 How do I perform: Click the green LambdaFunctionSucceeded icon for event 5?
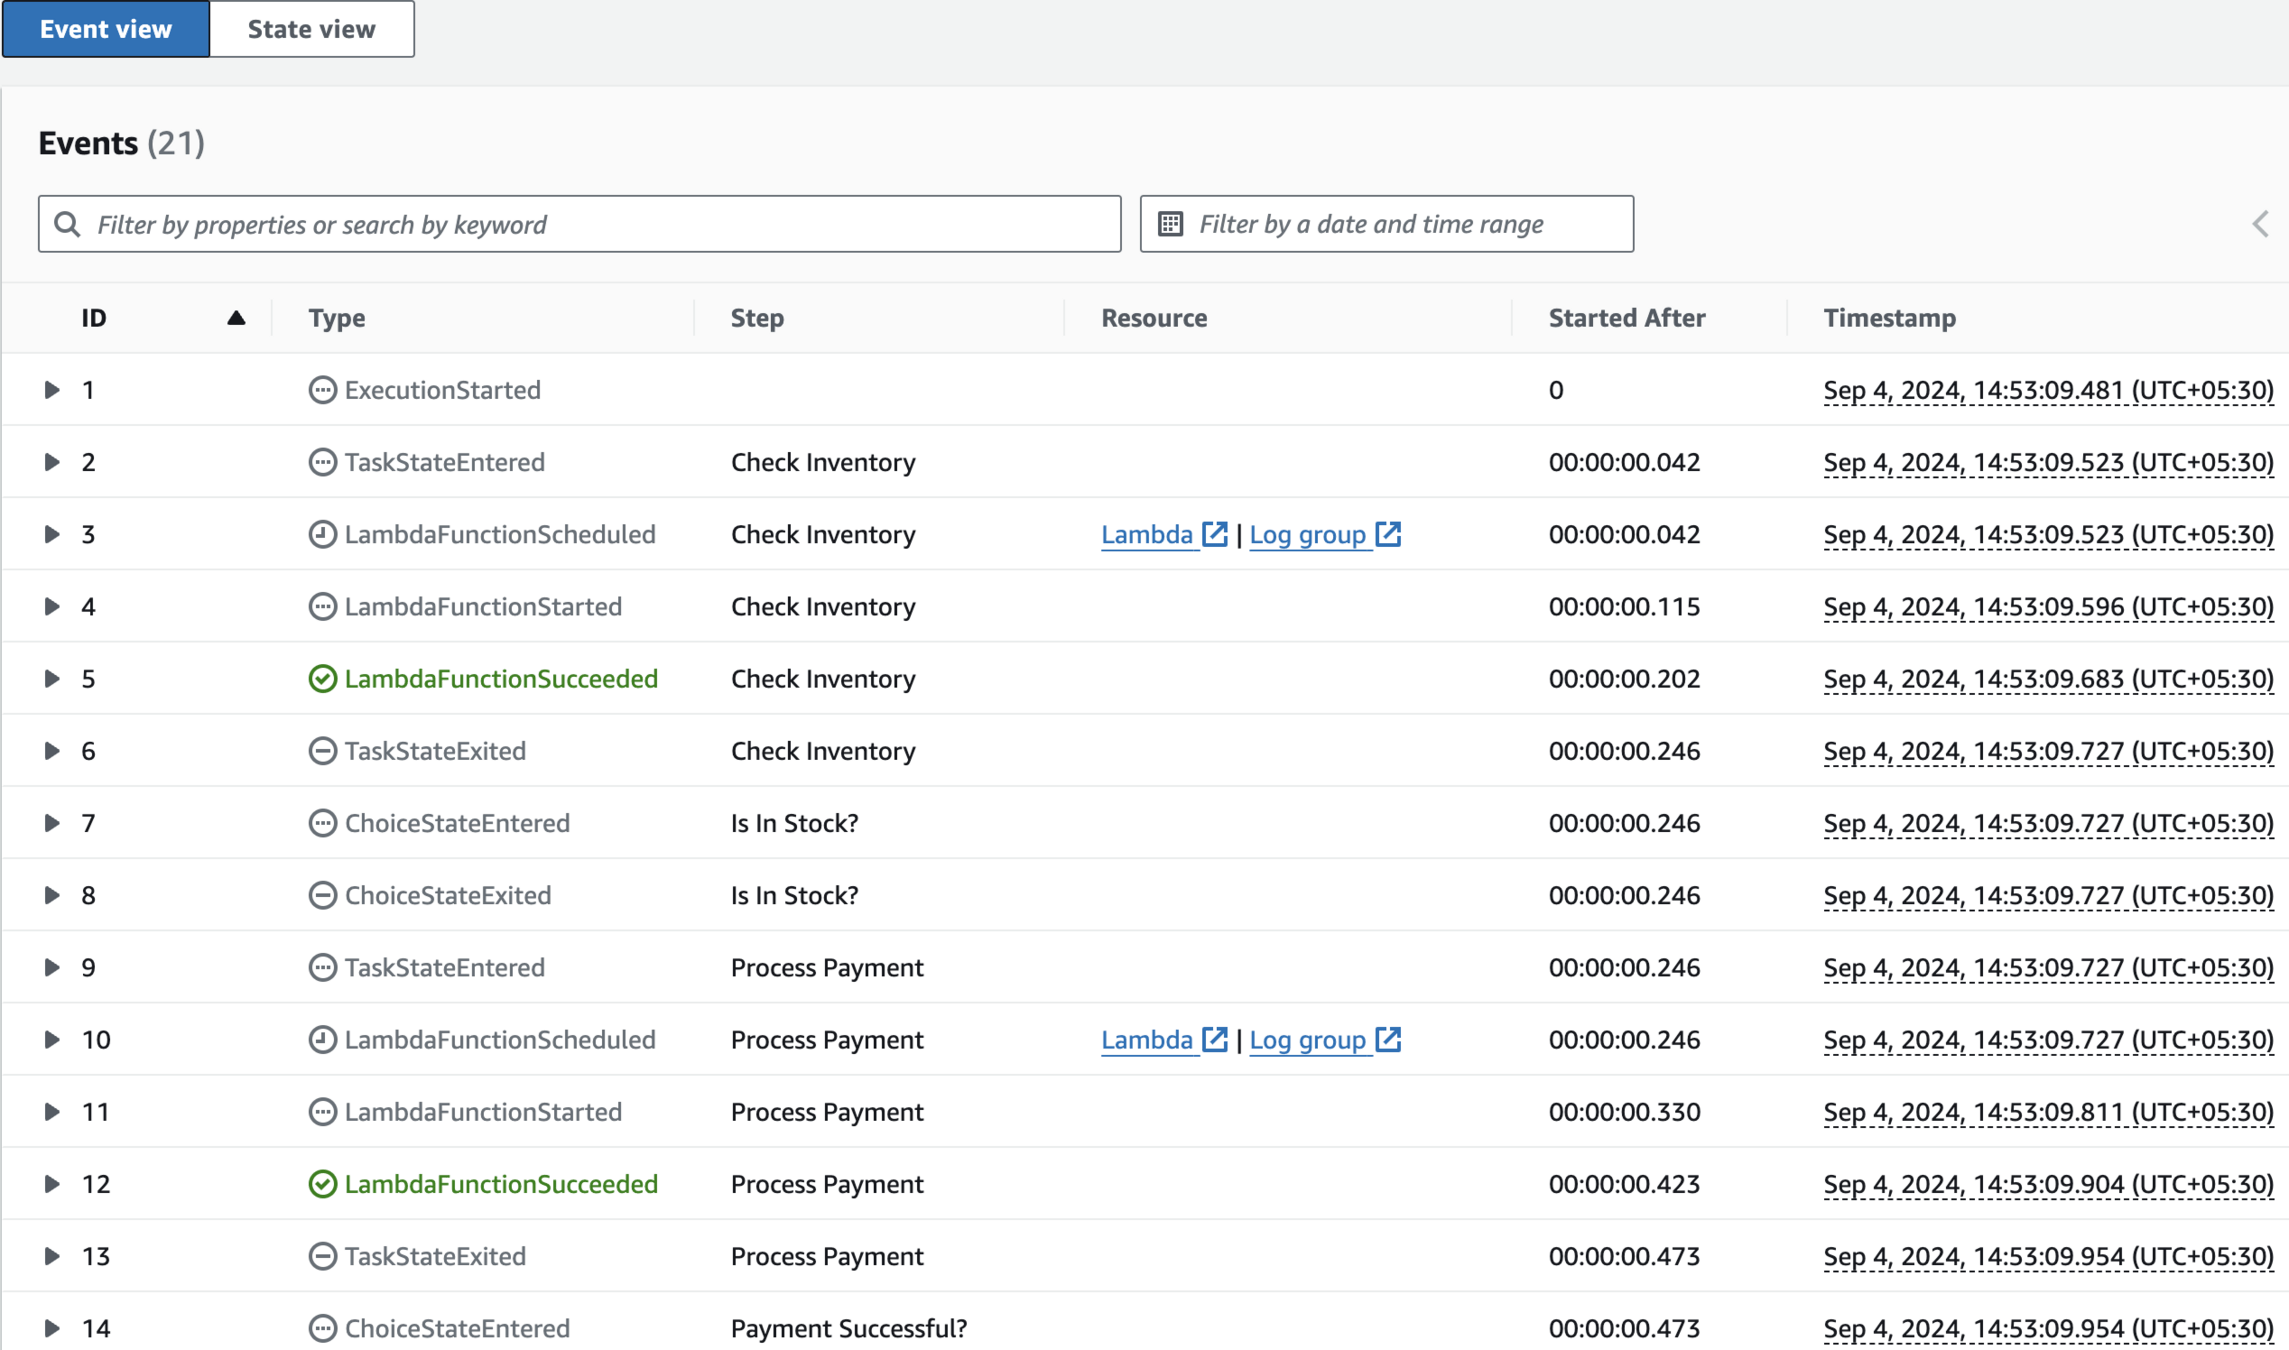coord(322,679)
